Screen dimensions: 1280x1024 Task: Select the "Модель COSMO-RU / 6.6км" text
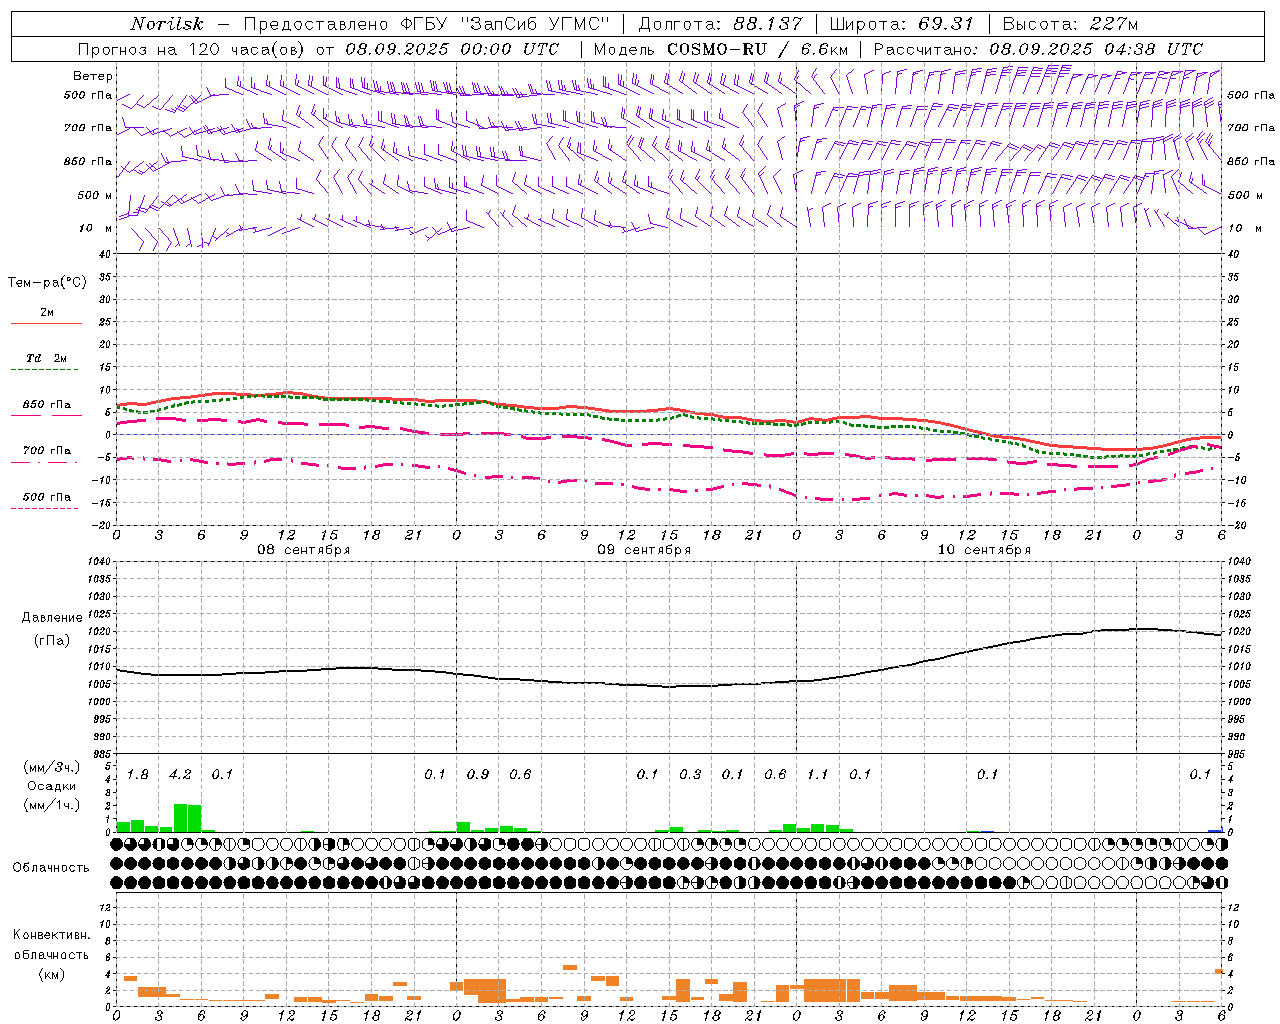pyautogui.click(x=721, y=49)
